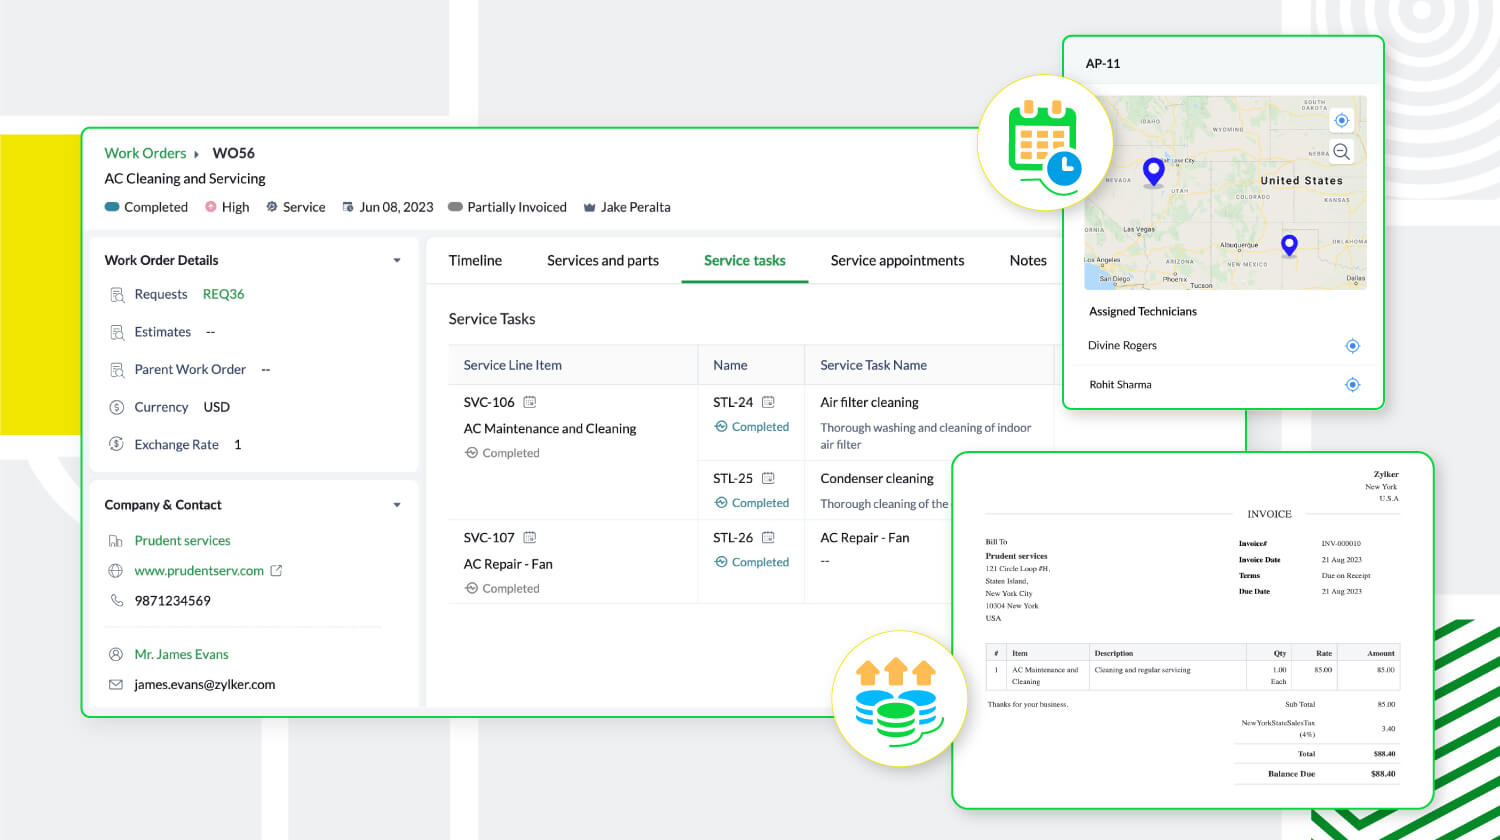Image resolution: width=1500 pixels, height=840 pixels.
Task: Open the note icon beside SVC-106
Action: coord(532,402)
